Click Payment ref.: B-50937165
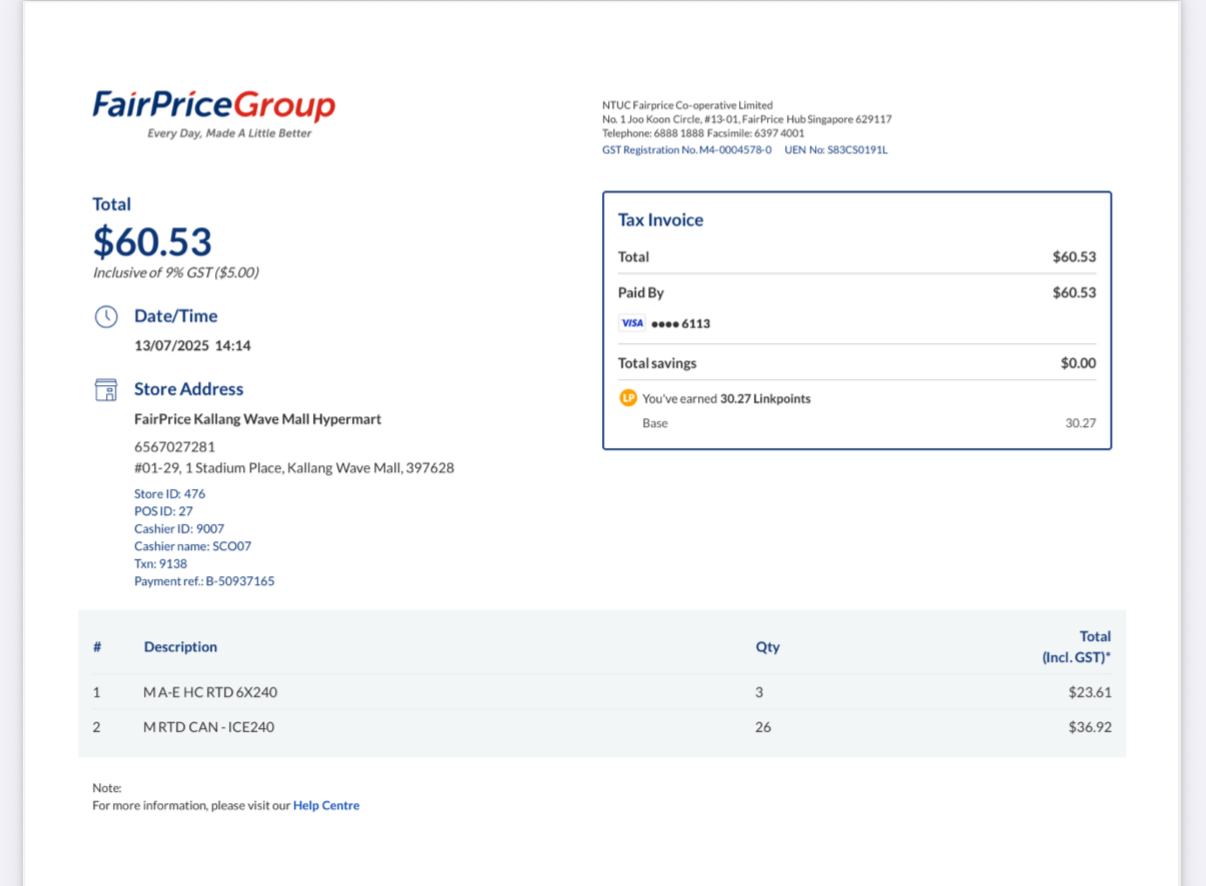Viewport: 1206px width, 886px height. (x=205, y=581)
